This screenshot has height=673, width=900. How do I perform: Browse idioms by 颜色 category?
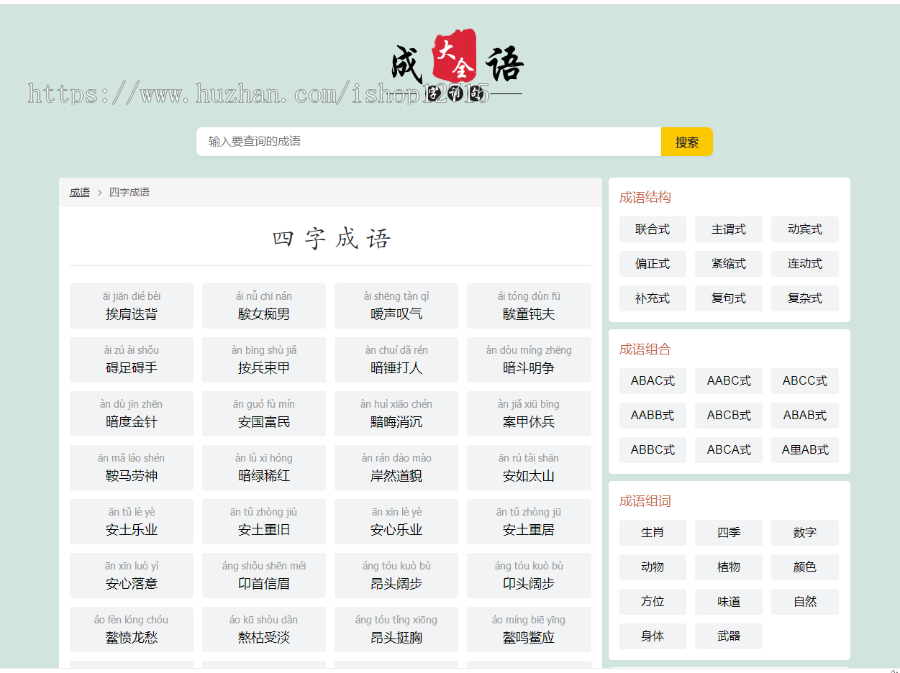805,567
